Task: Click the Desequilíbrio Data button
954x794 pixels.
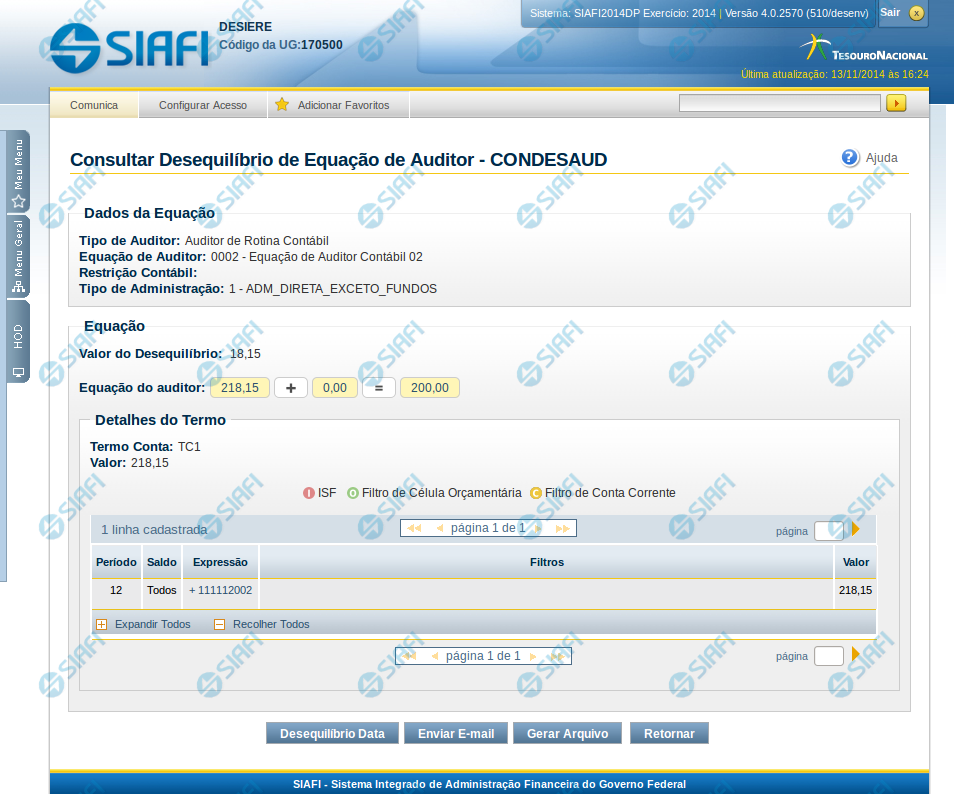Action: coord(332,733)
